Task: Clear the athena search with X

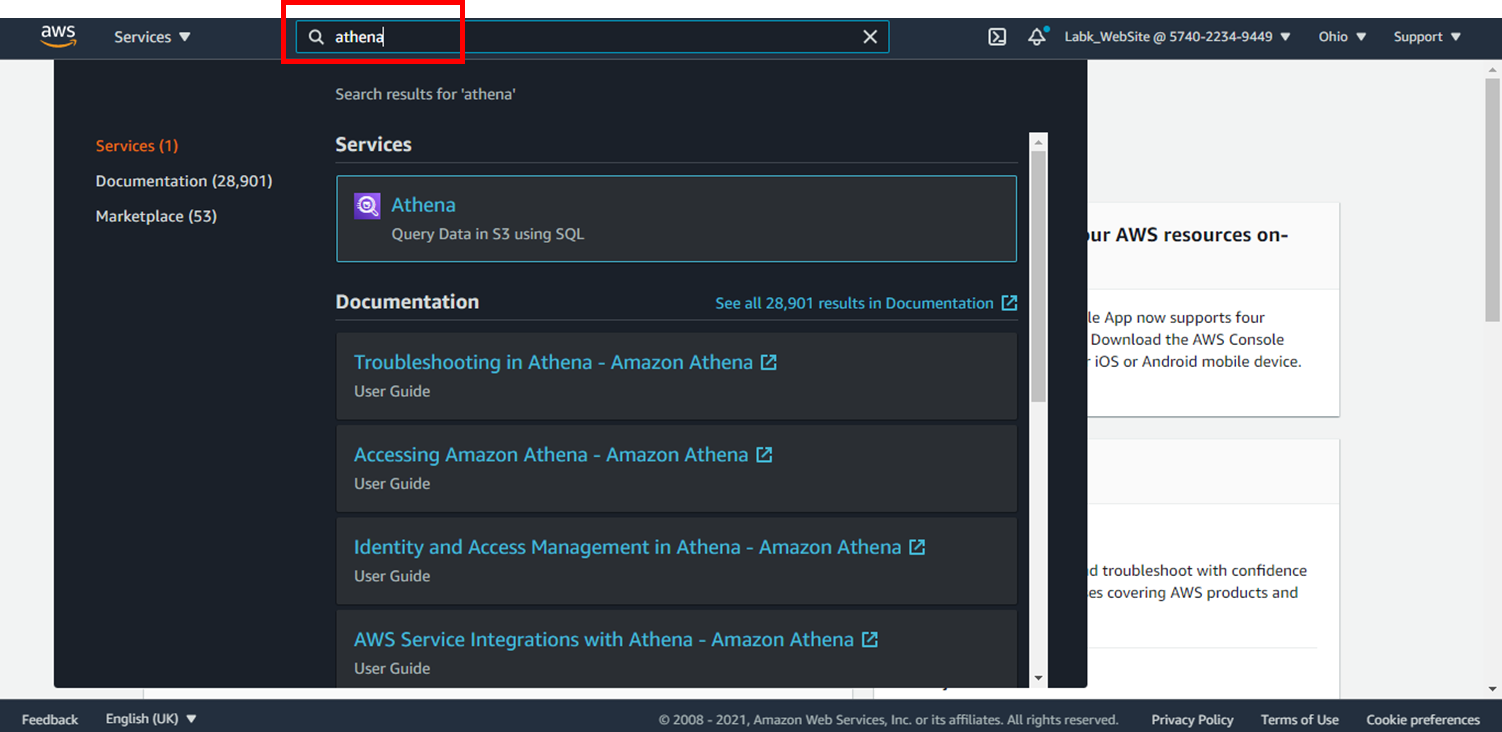Action: (870, 37)
